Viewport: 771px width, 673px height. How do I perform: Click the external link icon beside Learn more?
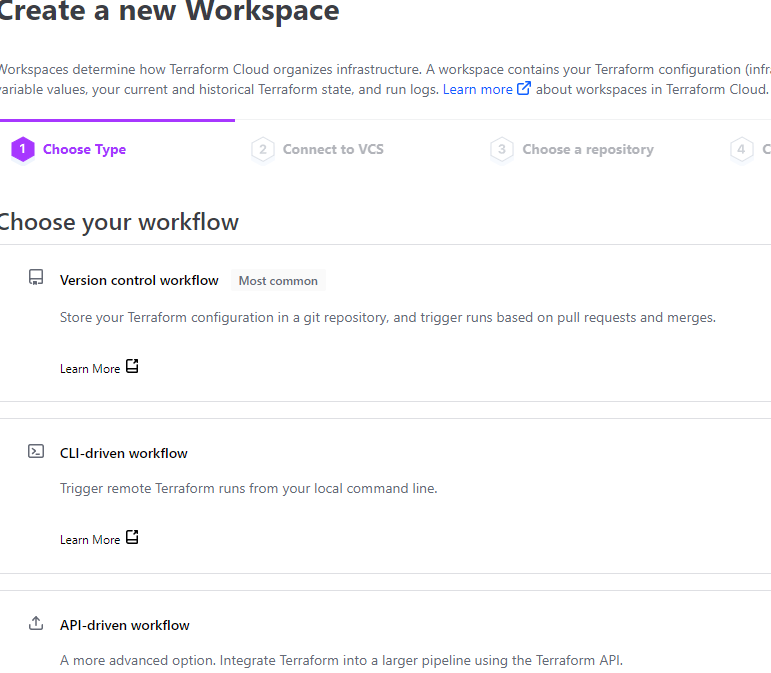click(523, 89)
